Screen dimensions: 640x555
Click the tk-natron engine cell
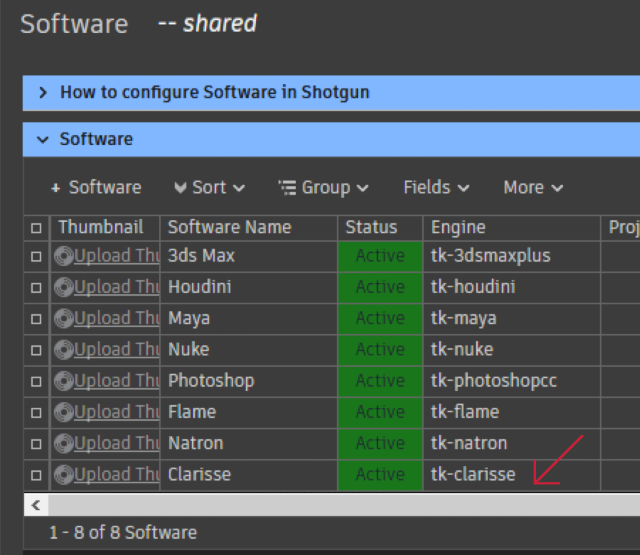pos(512,444)
